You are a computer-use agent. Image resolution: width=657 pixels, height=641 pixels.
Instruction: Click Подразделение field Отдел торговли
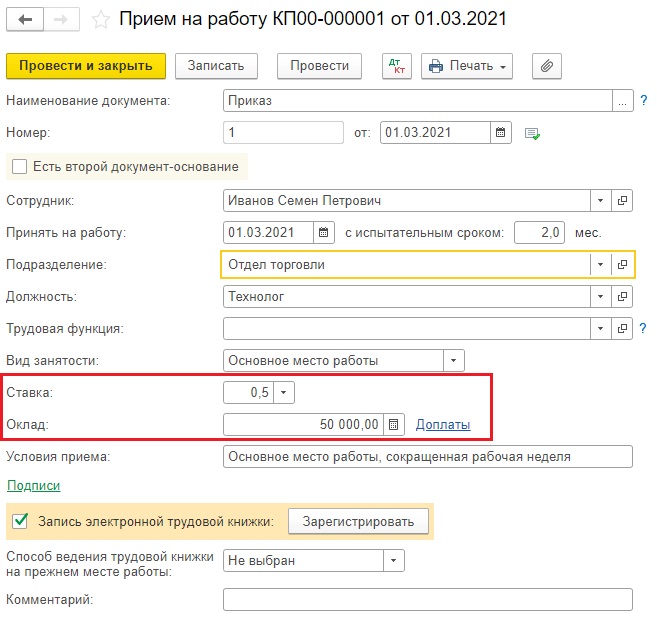point(407,264)
